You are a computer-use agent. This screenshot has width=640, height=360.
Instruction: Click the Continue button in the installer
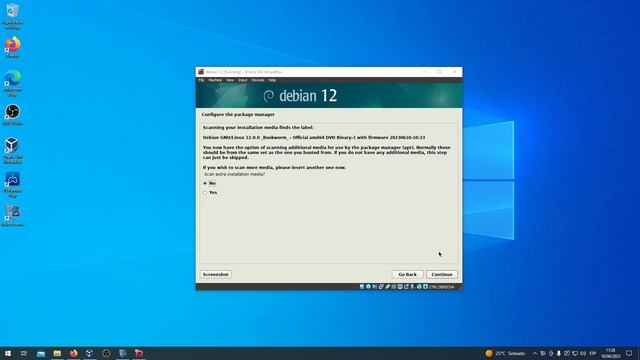pos(442,274)
